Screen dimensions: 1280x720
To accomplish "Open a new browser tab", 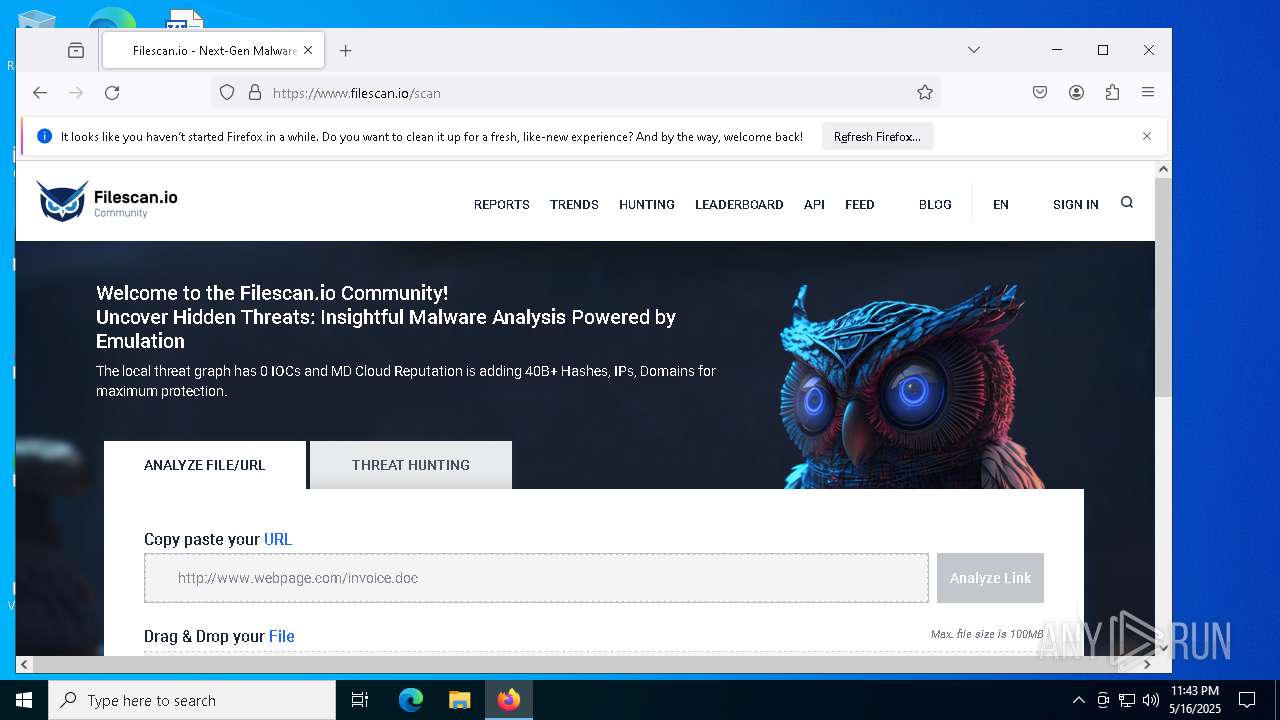I will 346,50.
